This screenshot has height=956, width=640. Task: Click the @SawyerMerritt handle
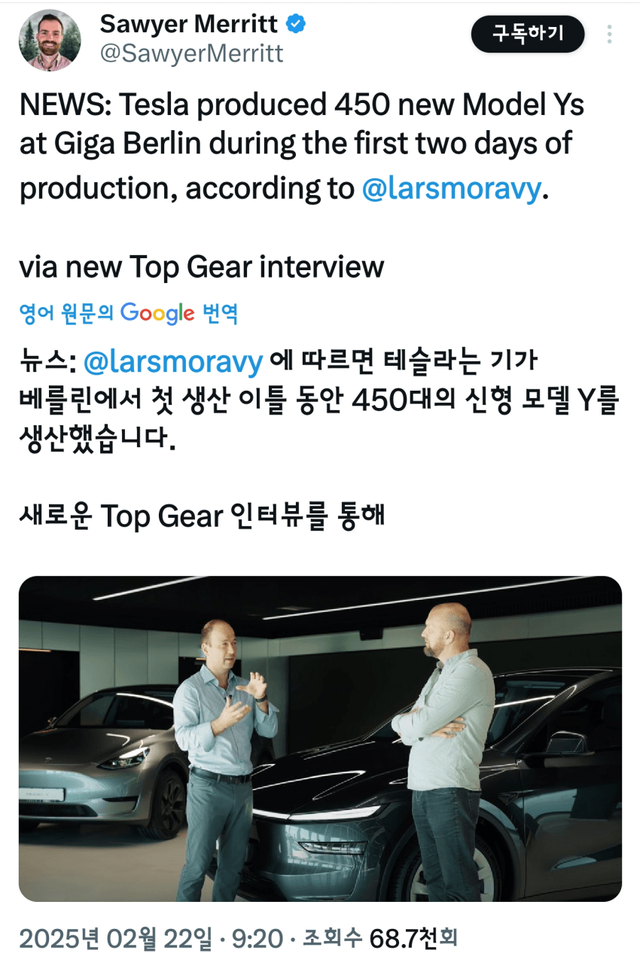[x=191, y=54]
